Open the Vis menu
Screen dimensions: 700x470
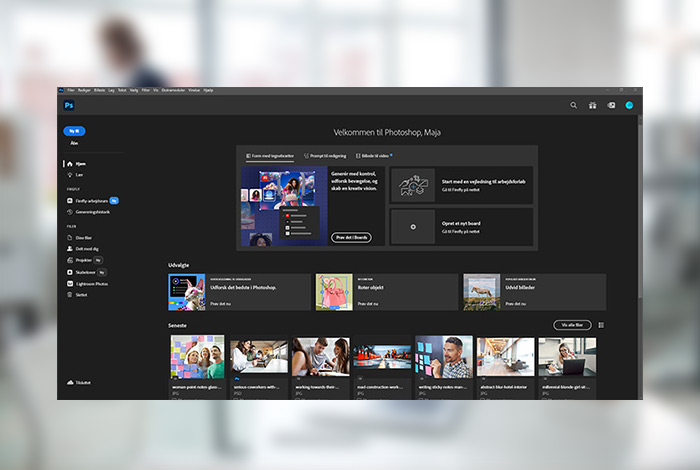(156, 90)
